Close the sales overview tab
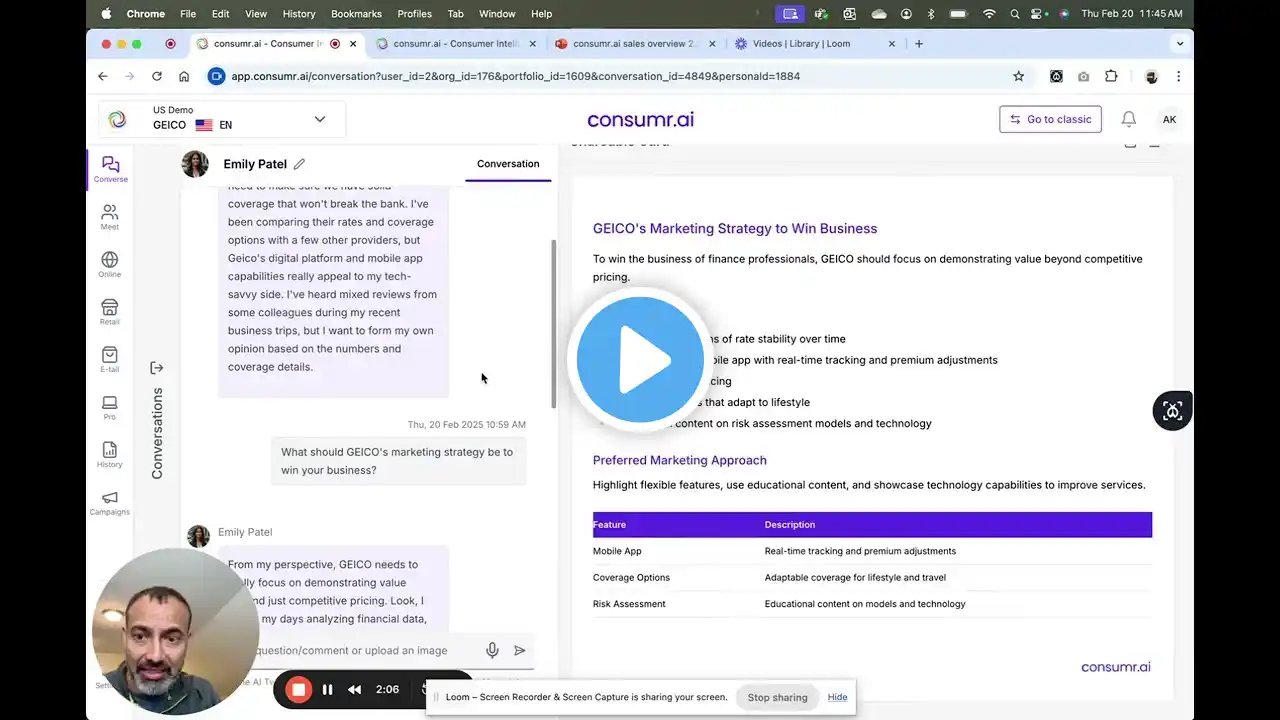The width and height of the screenshot is (1280, 720). 711,44
